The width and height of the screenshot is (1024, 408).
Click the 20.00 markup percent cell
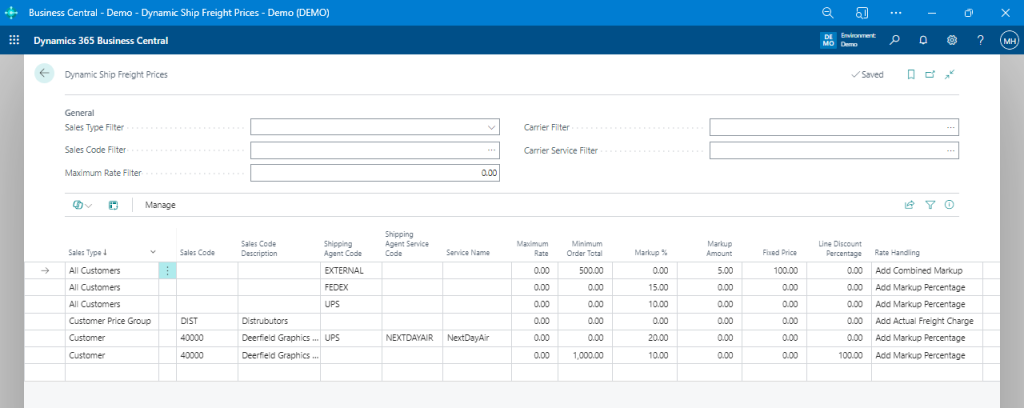pos(644,338)
